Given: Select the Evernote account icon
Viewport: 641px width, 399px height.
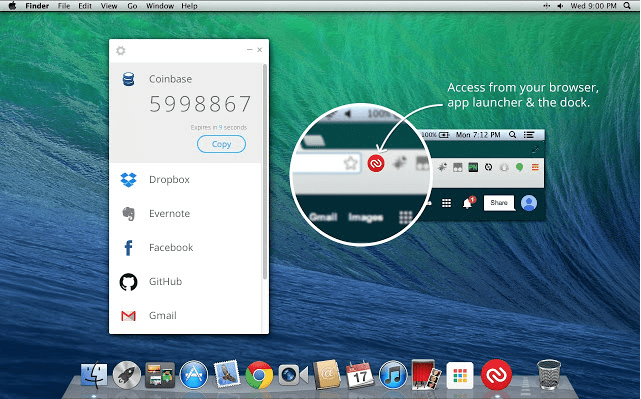Looking at the screenshot, I should (128, 213).
